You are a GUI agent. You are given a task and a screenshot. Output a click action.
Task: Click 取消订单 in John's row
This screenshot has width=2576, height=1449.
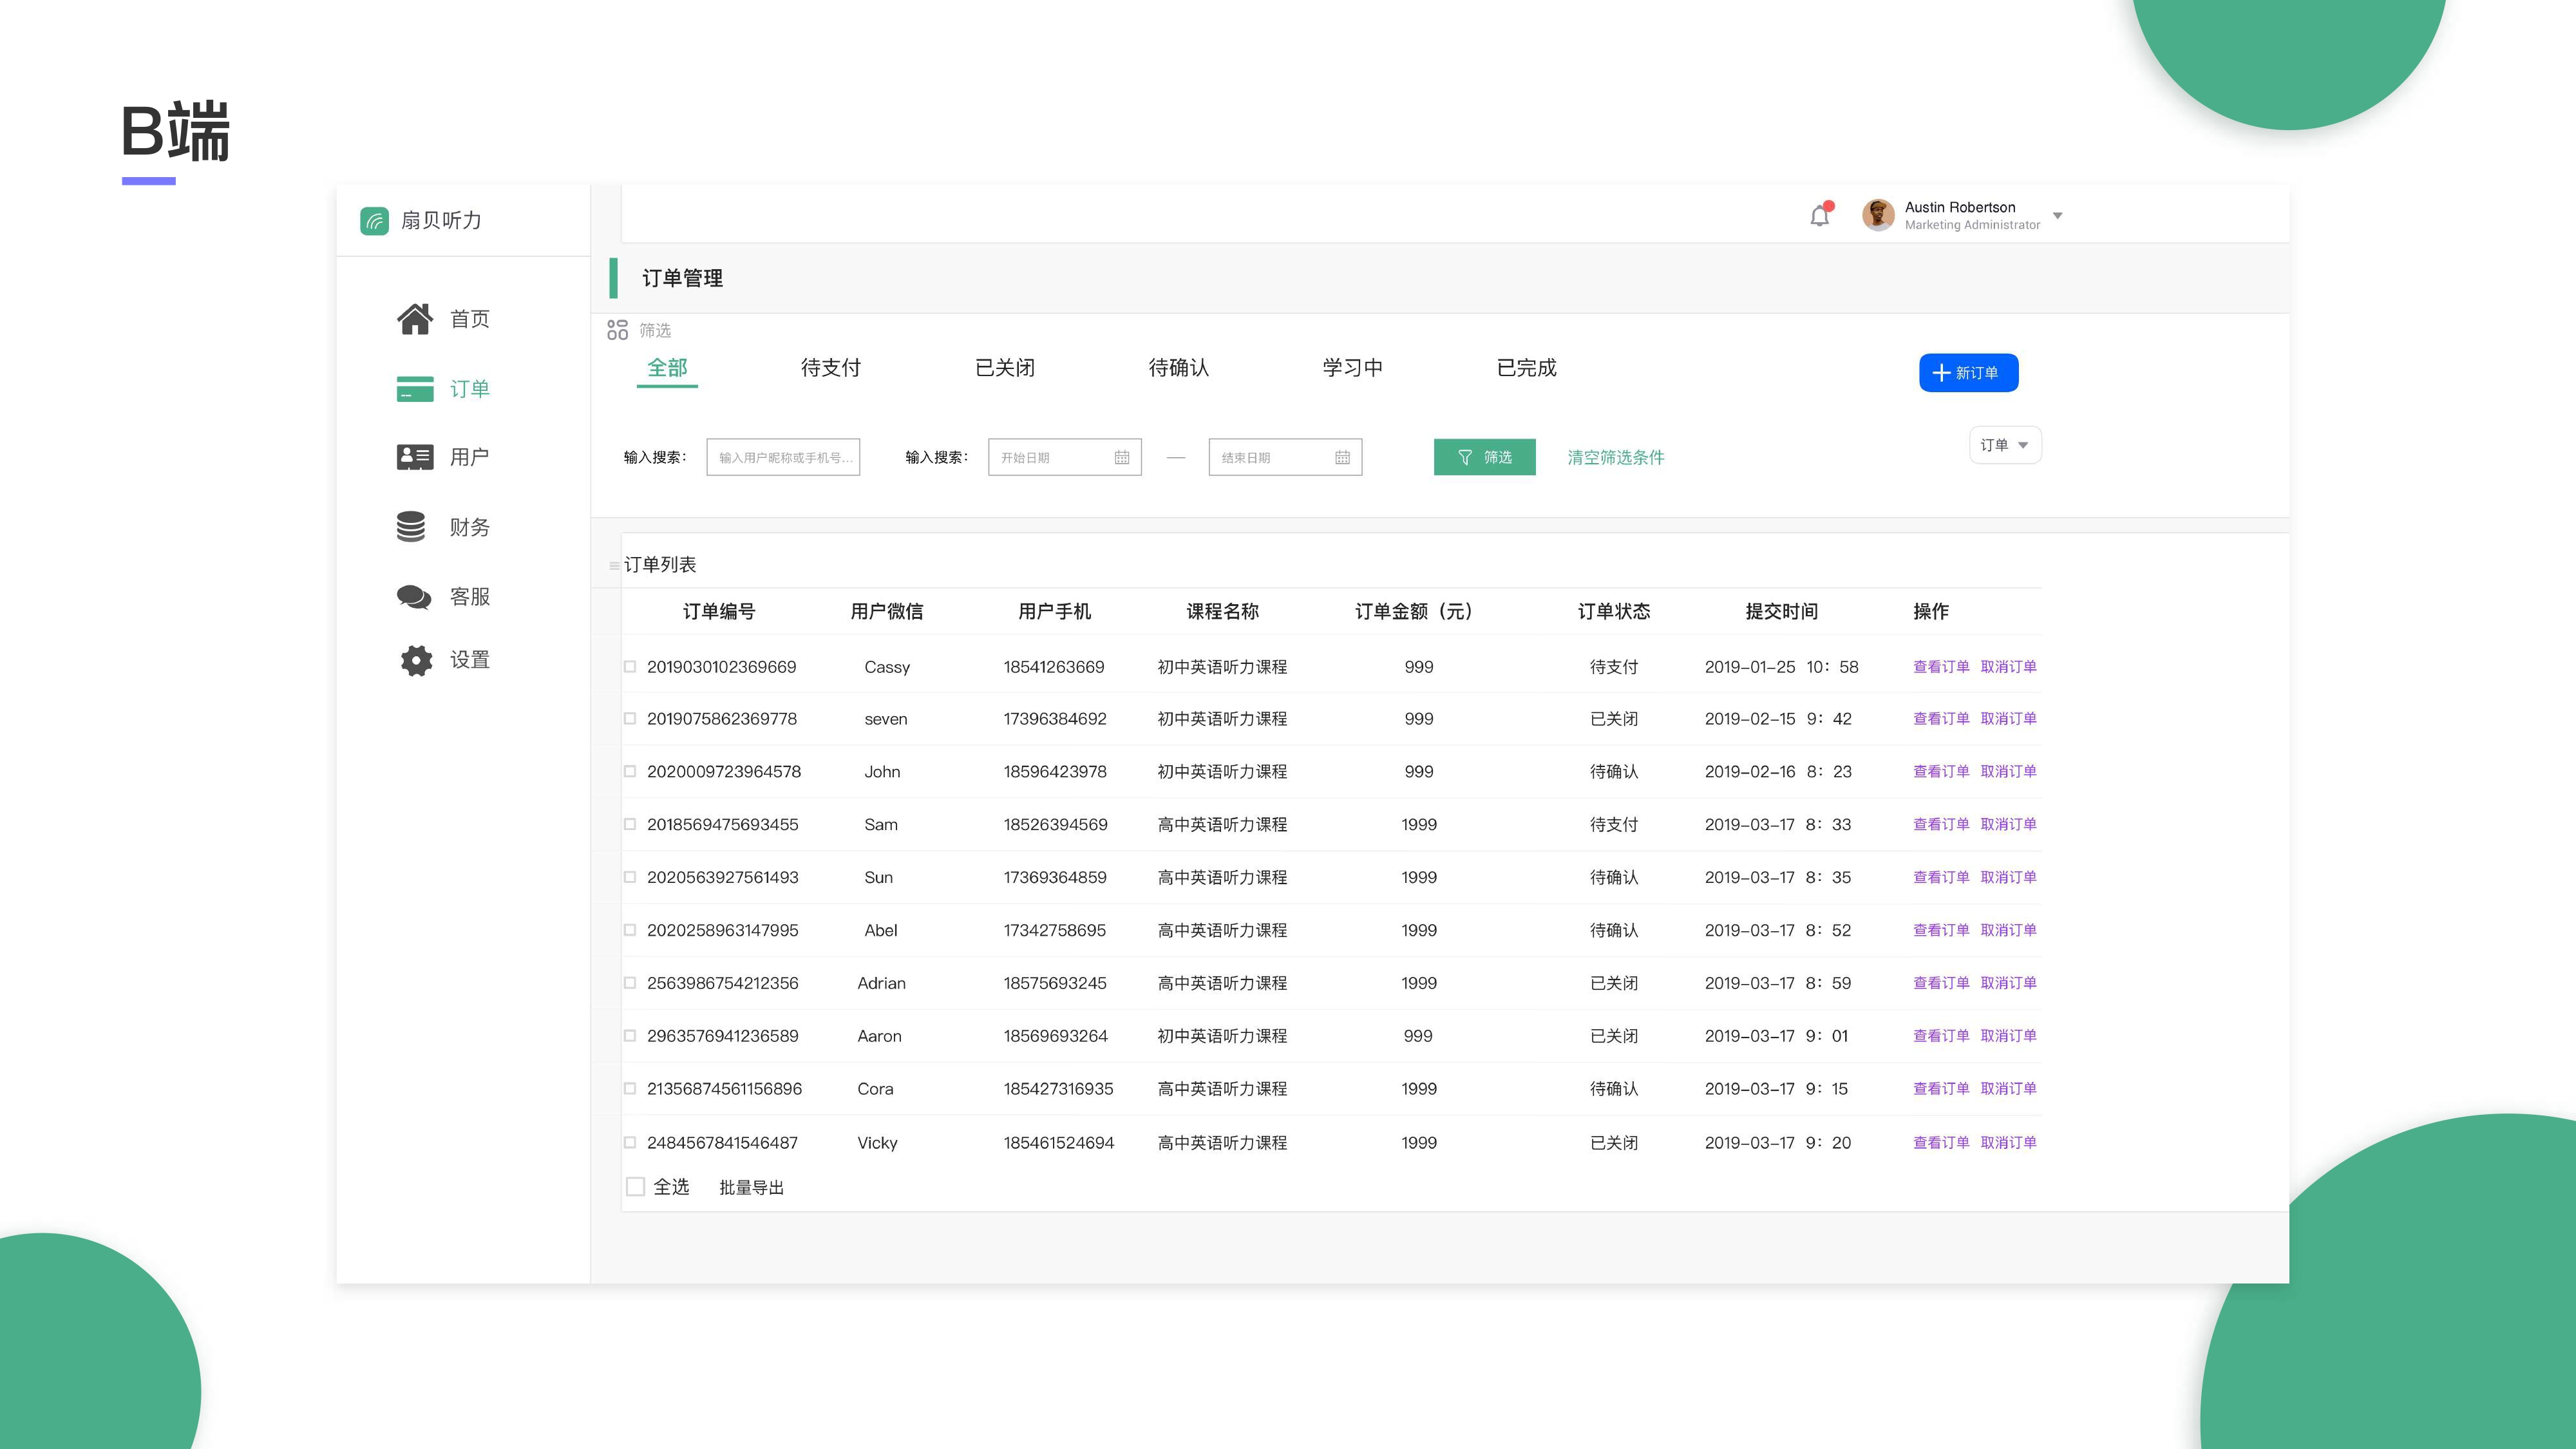pyautogui.click(x=2008, y=772)
